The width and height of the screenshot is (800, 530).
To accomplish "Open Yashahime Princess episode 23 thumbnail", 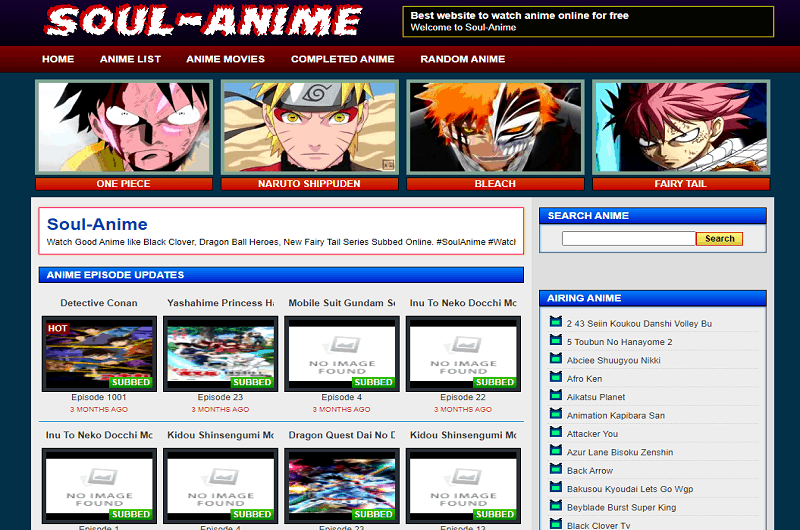I will 220,354.
